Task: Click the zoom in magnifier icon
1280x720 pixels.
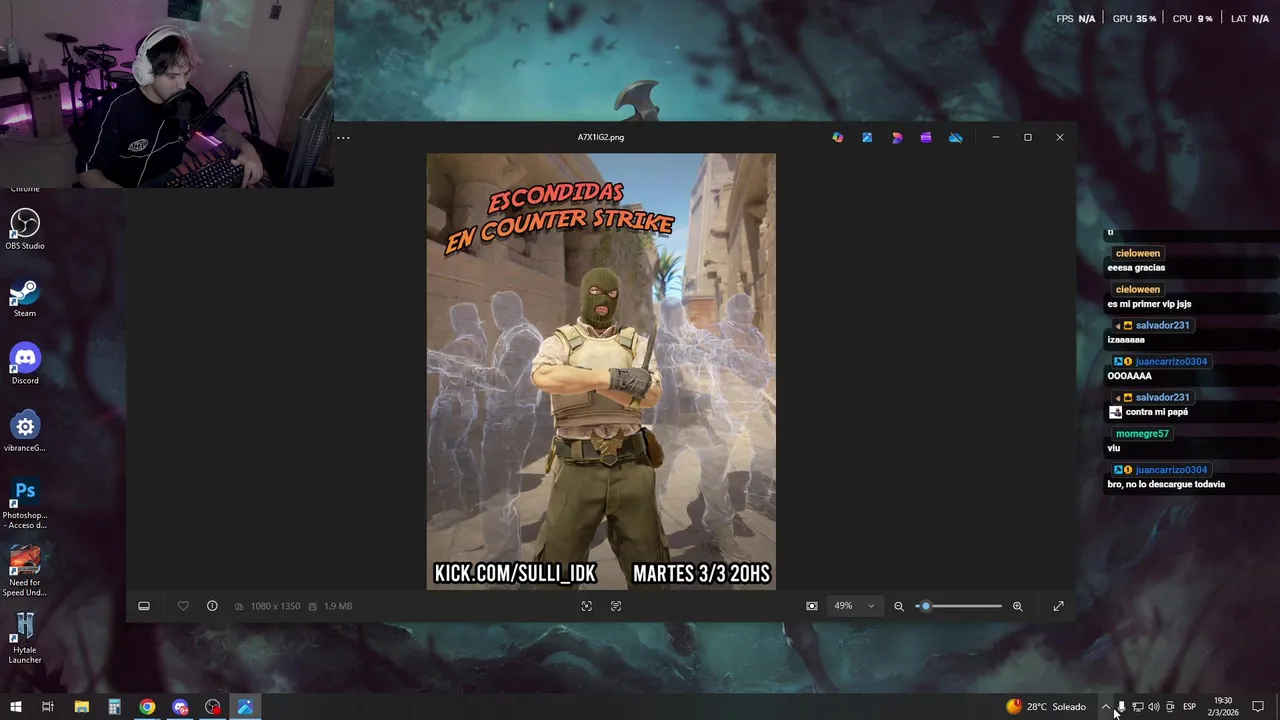Action: 1018,606
